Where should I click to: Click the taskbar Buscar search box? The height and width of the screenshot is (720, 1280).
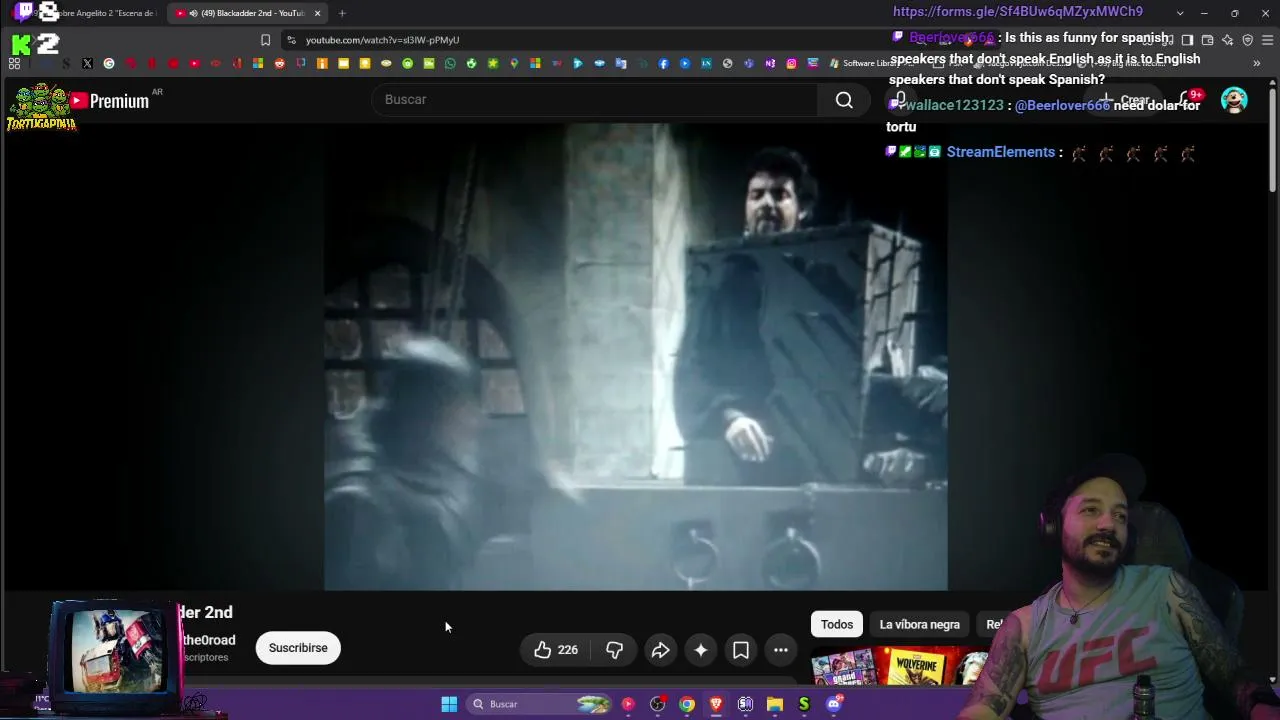point(540,704)
